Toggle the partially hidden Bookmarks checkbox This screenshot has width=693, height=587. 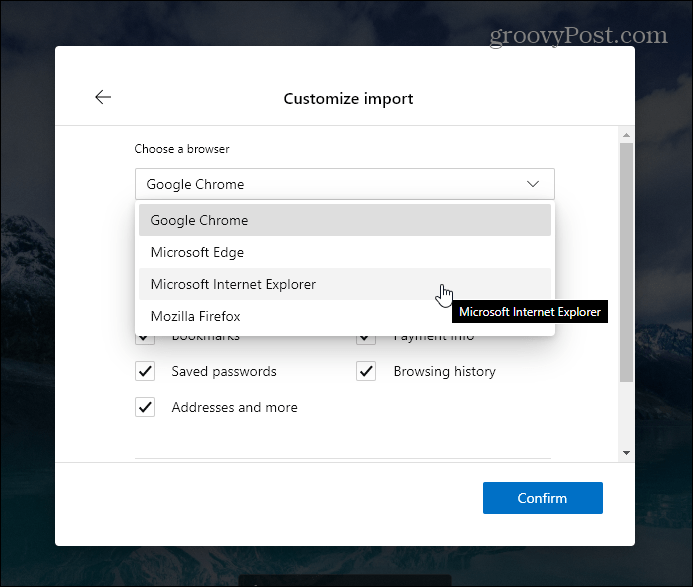tap(145, 340)
